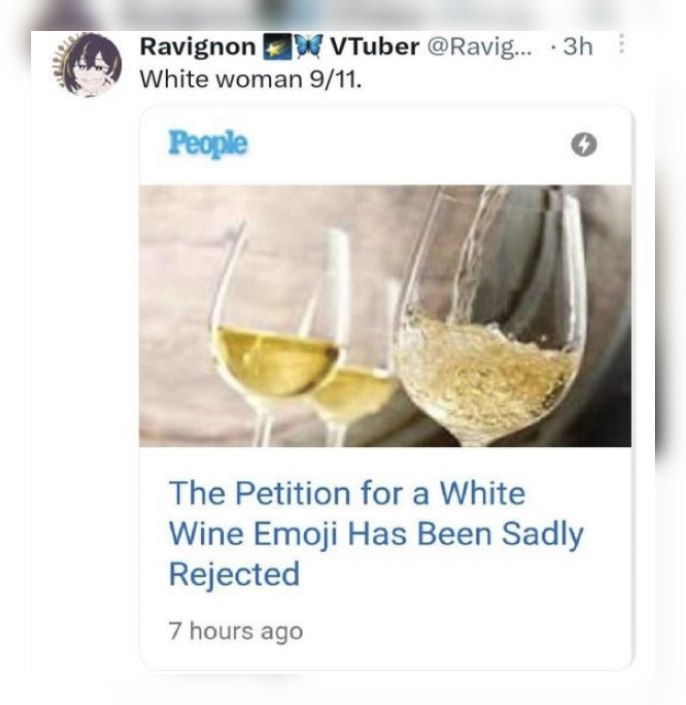Click the VTuber text in display name

(374, 47)
